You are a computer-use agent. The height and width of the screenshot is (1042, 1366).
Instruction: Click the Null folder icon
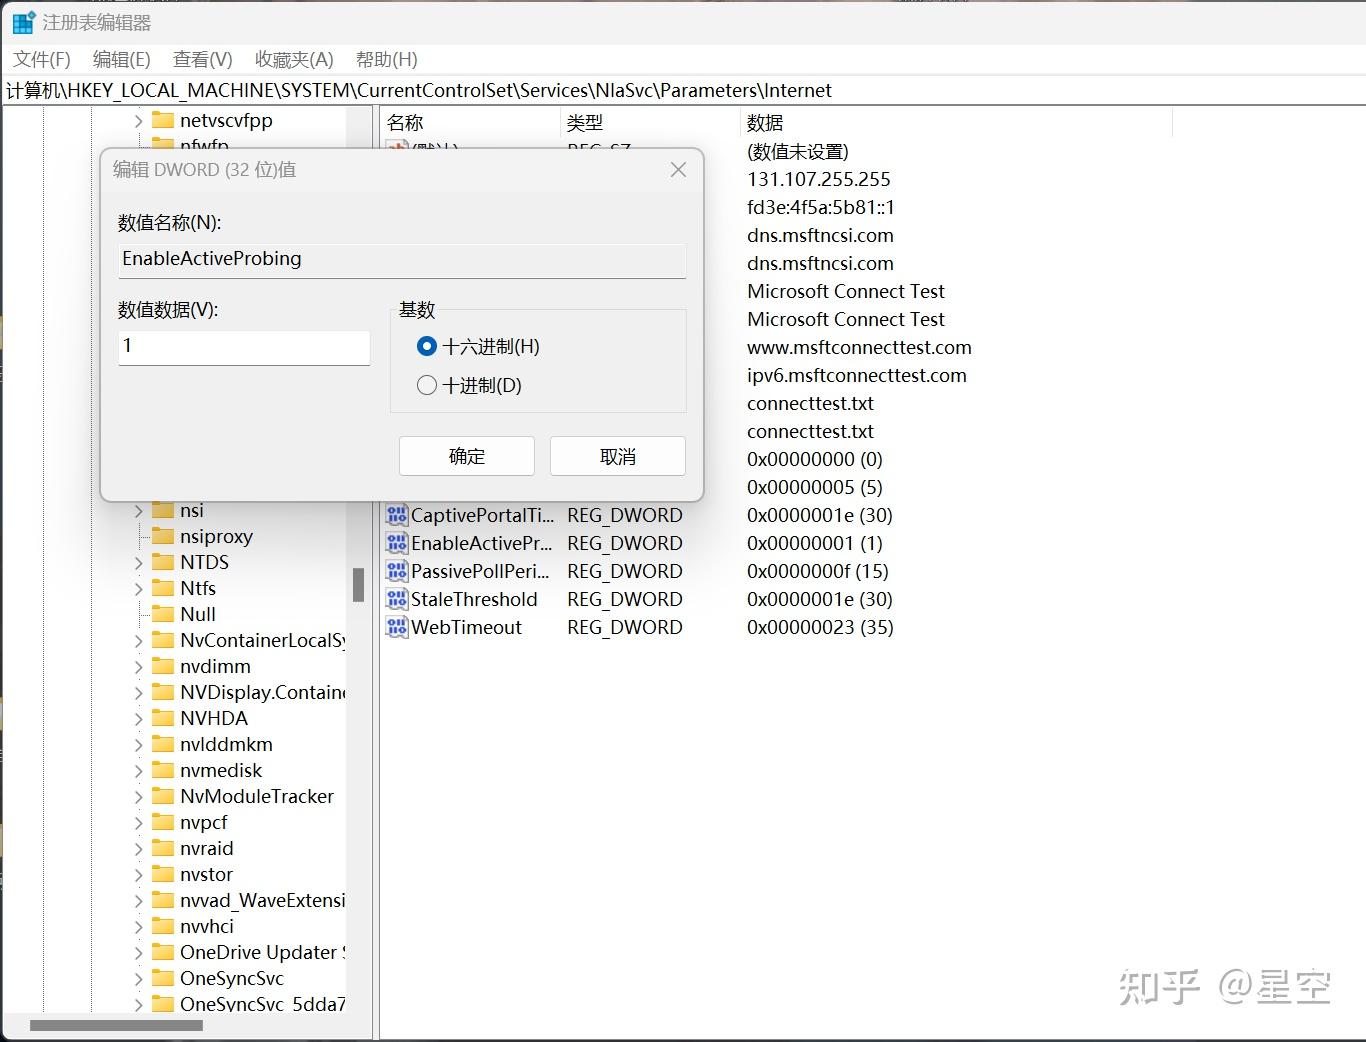coord(163,614)
